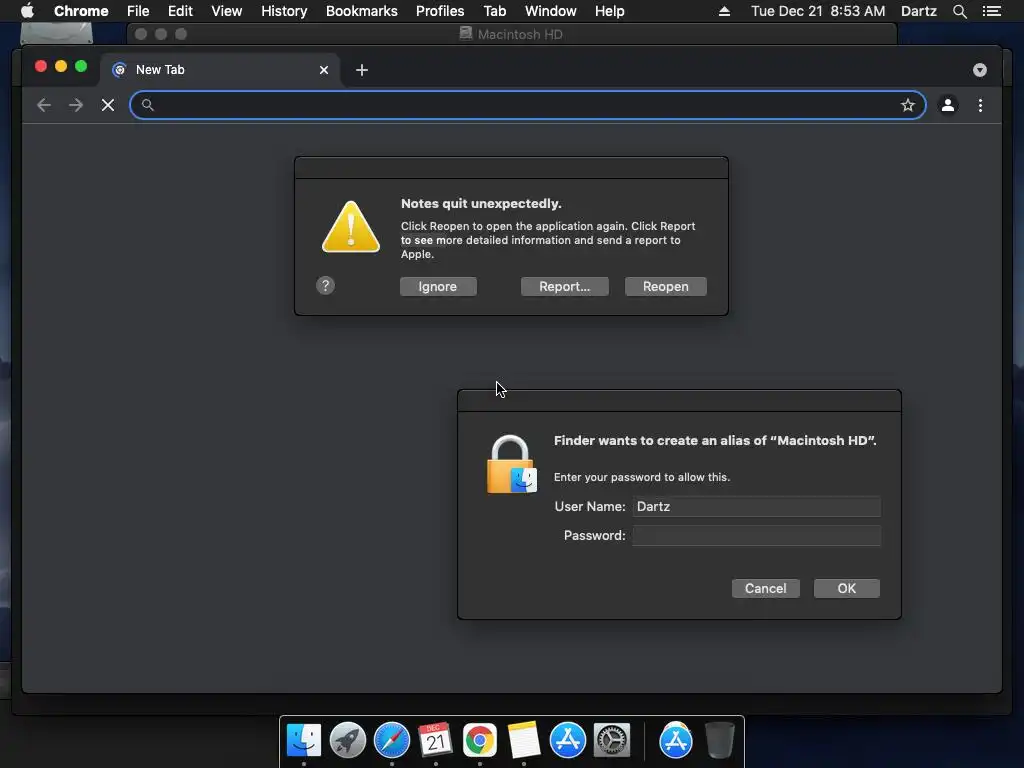1024x768 pixels.
Task: Click the eject icon in the menu bar
Action: tap(724, 11)
